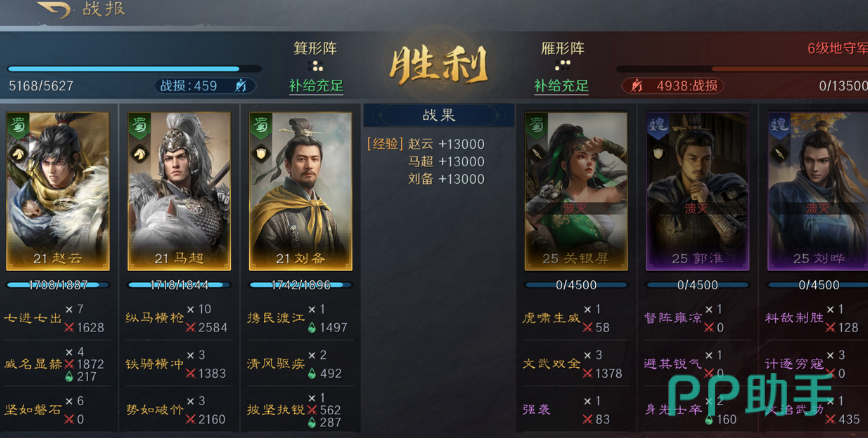Click left army's 补给充足 supply link
The height and width of the screenshot is (438, 868).
pyautogui.click(x=316, y=86)
